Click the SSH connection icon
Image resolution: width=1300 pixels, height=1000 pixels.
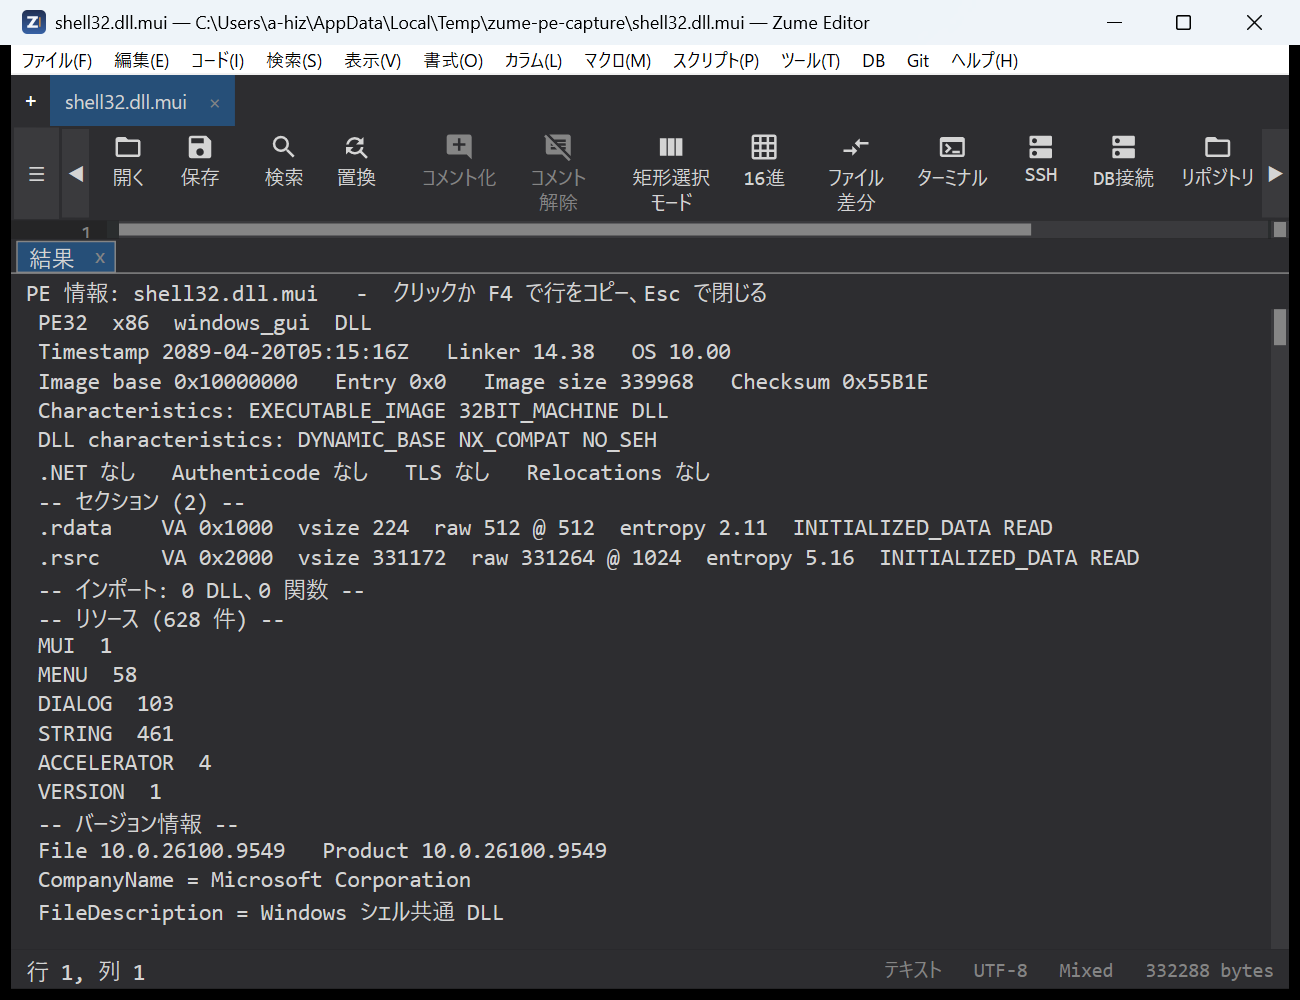point(1041,160)
